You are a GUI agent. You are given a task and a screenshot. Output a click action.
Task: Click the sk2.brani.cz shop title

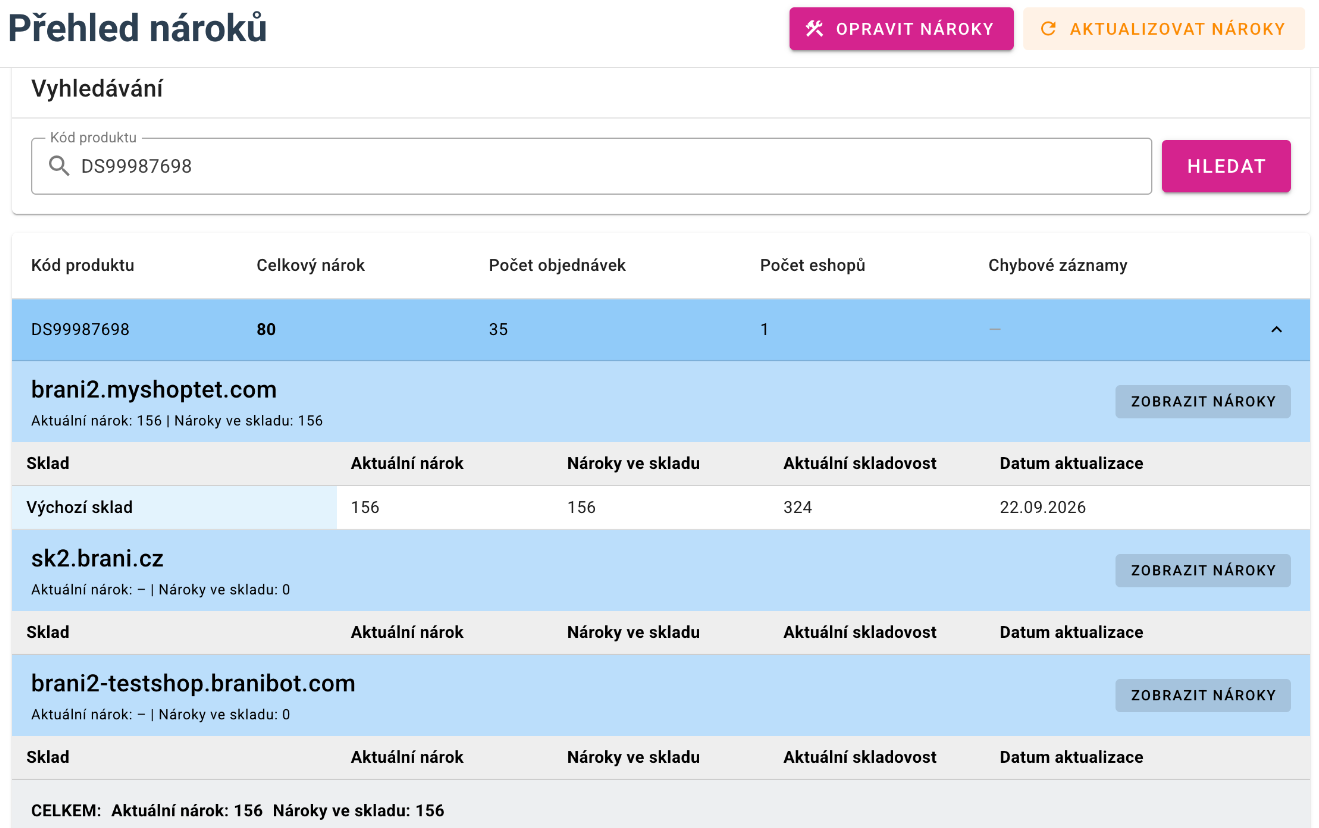[98, 558]
